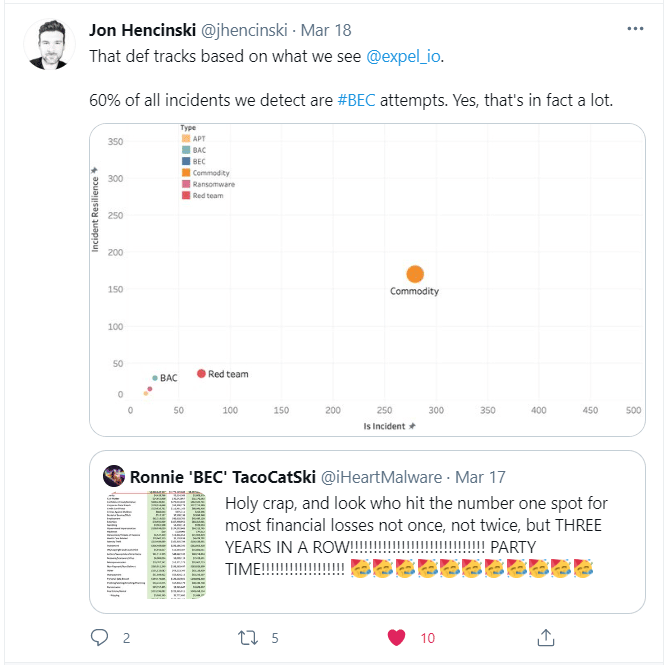Viewport: 664px width, 665px height.
Task: Click the Ransomware pink legend swatch
Action: pos(186,185)
